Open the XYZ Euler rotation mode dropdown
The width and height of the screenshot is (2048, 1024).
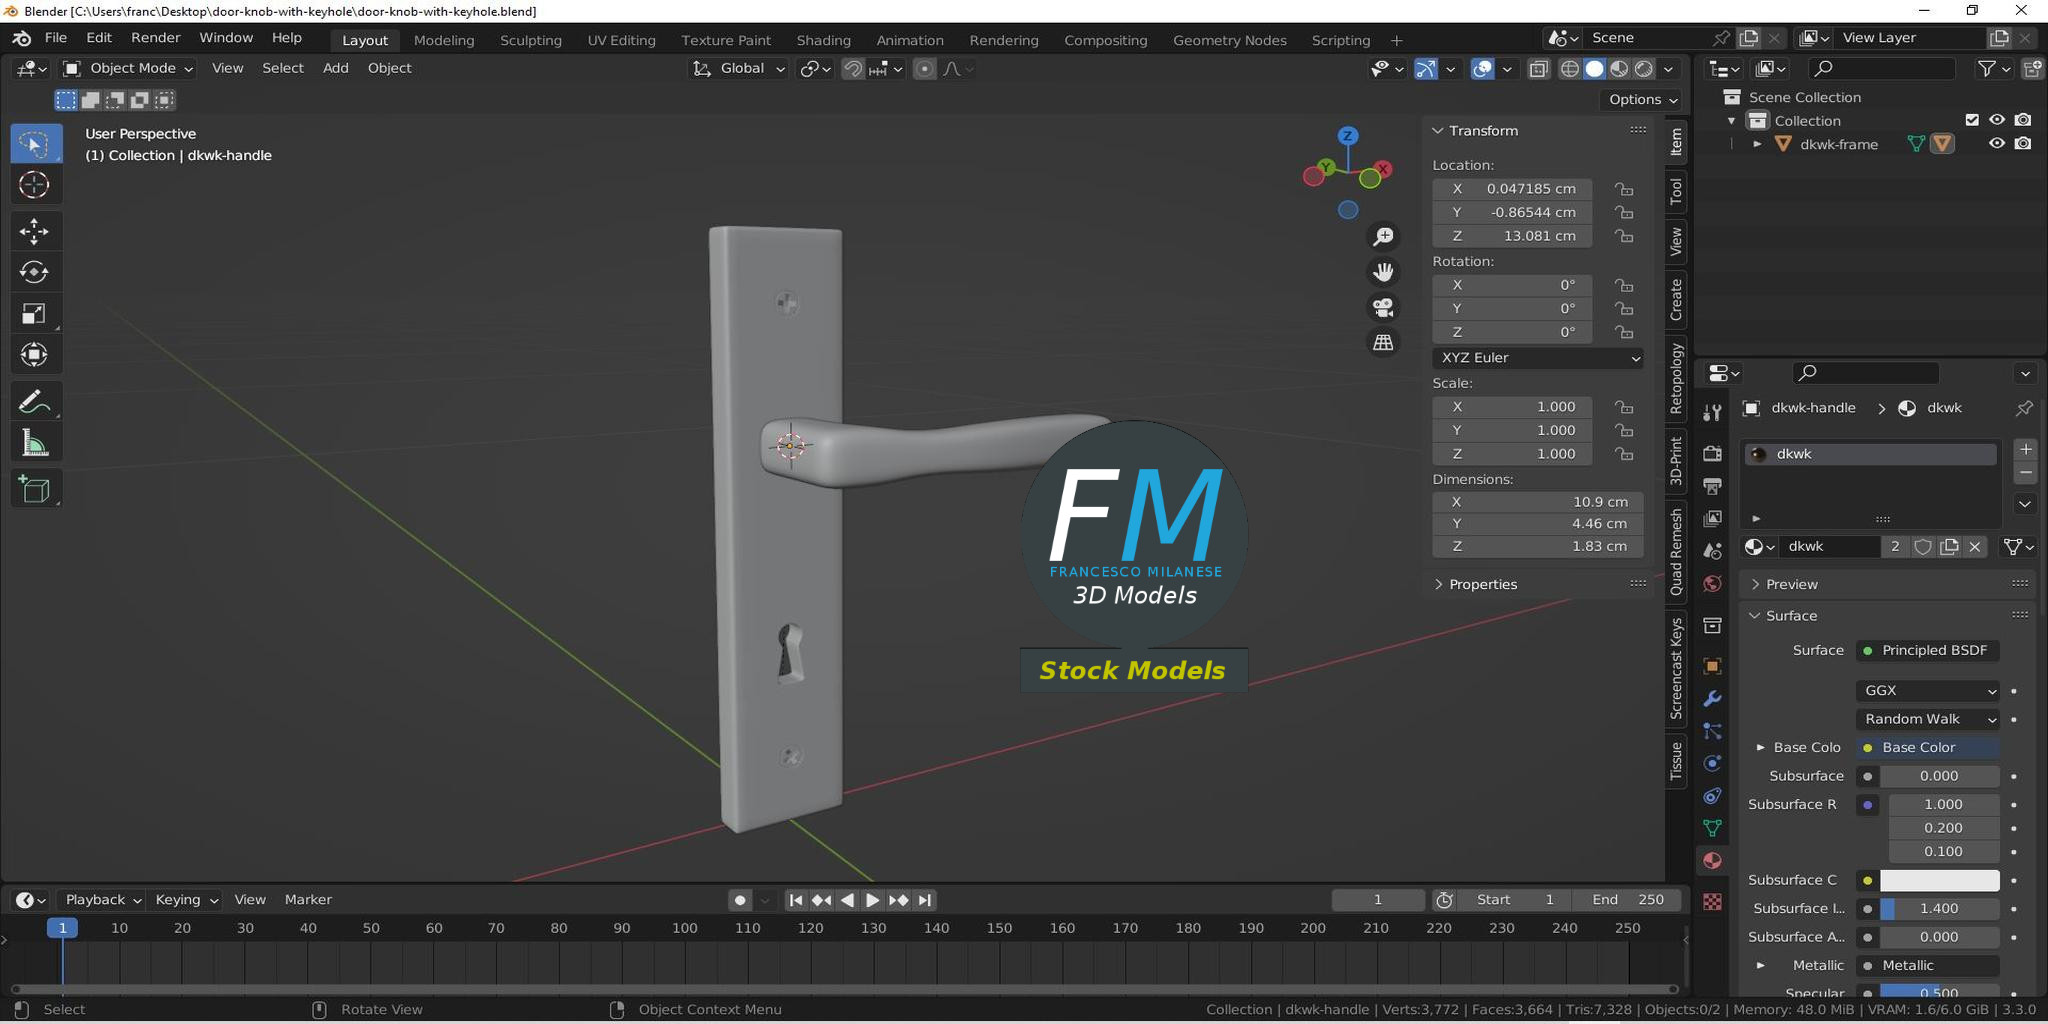[x=1536, y=357]
